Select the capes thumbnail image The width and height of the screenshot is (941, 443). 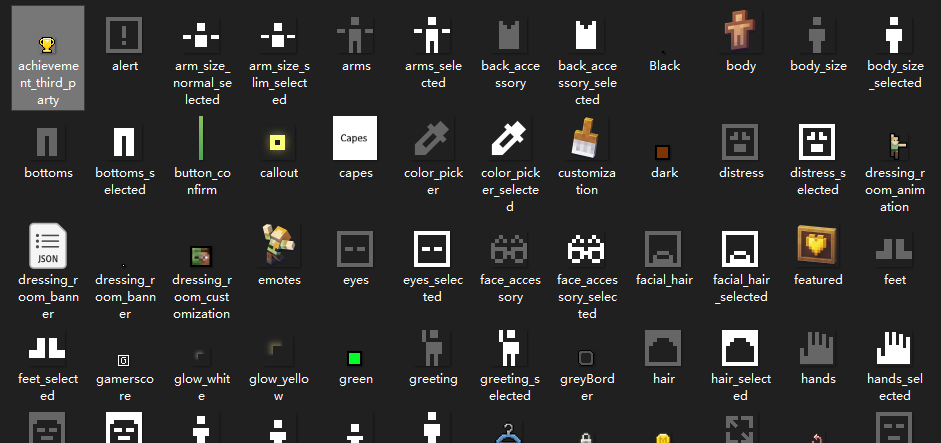point(355,138)
